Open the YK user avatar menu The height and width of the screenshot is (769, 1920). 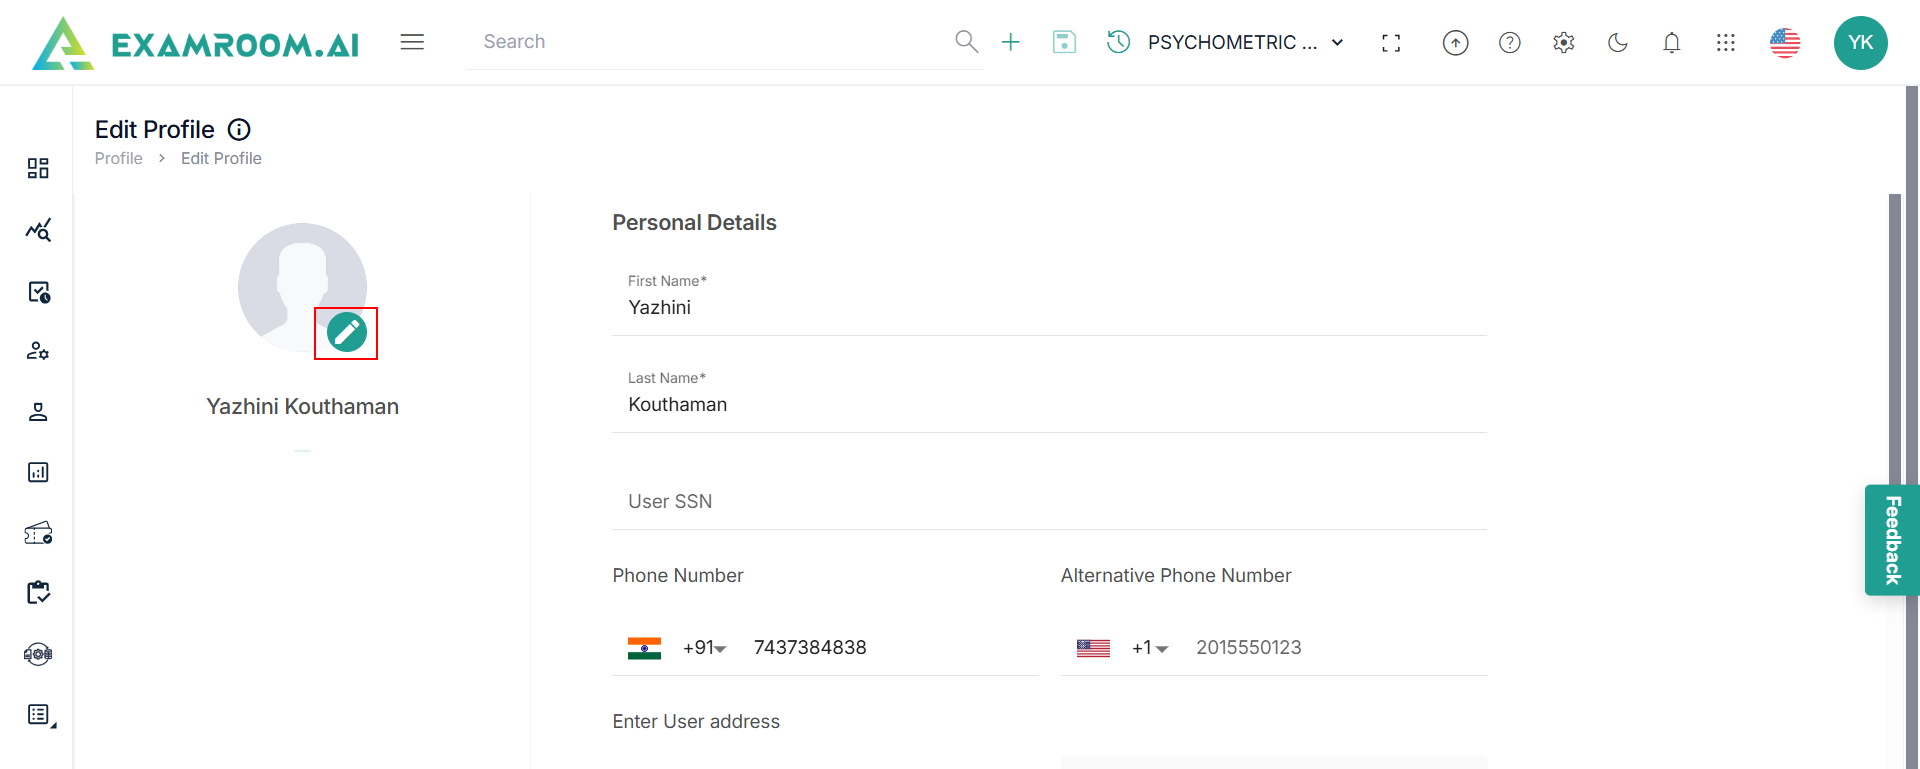(1860, 43)
